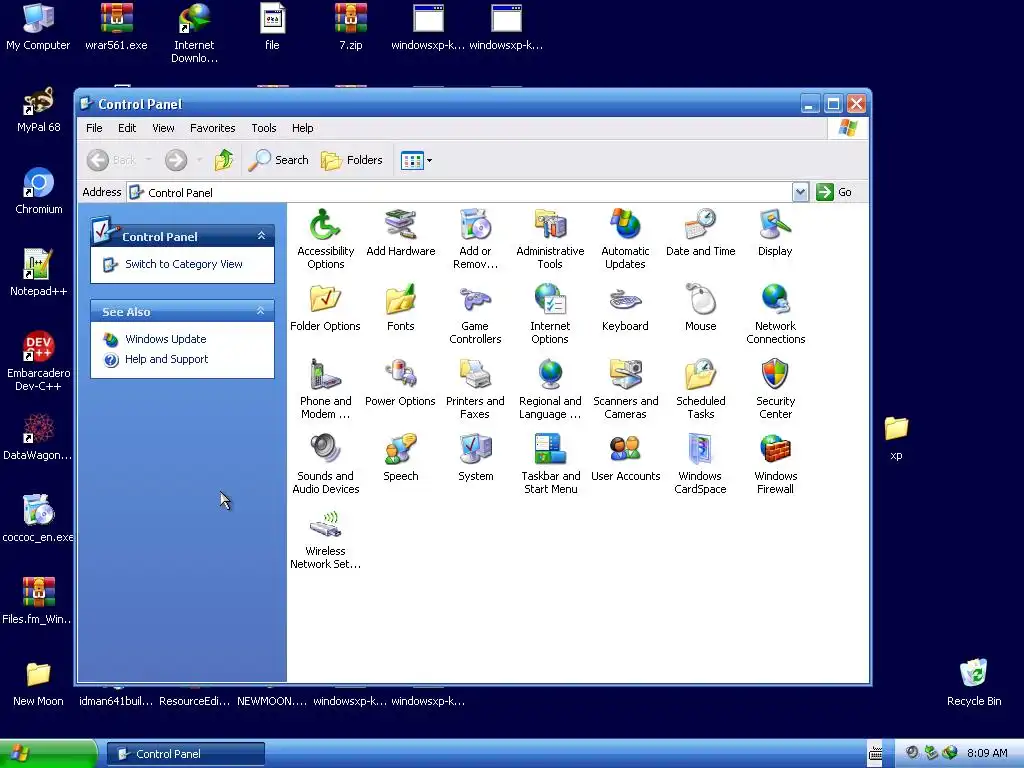Viewport: 1024px width, 768px height.
Task: Select MyPal 68 desktop shortcut
Action: pos(39,109)
